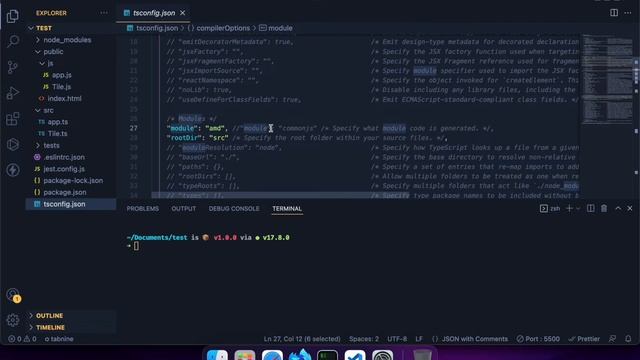This screenshot has width=640, height=360.
Task: Click the editor minimap overview
Action: tap(607, 80)
